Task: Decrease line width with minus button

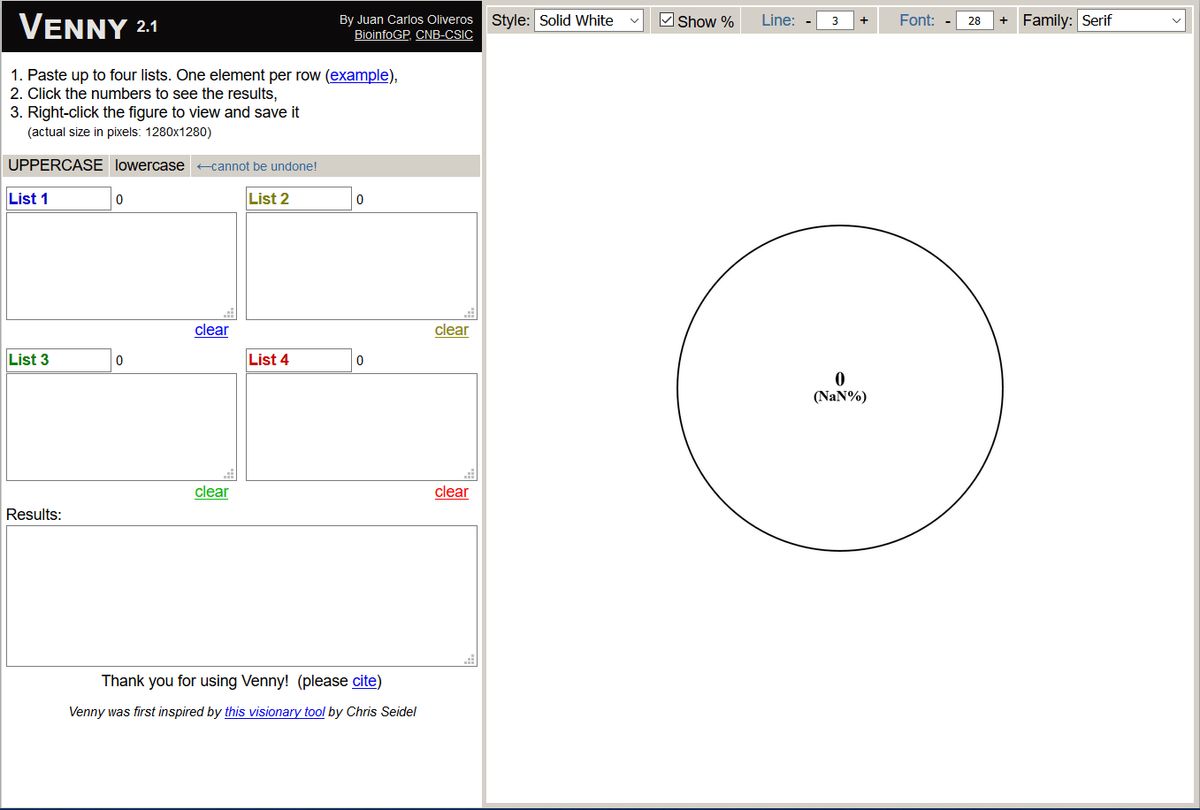Action: point(808,21)
